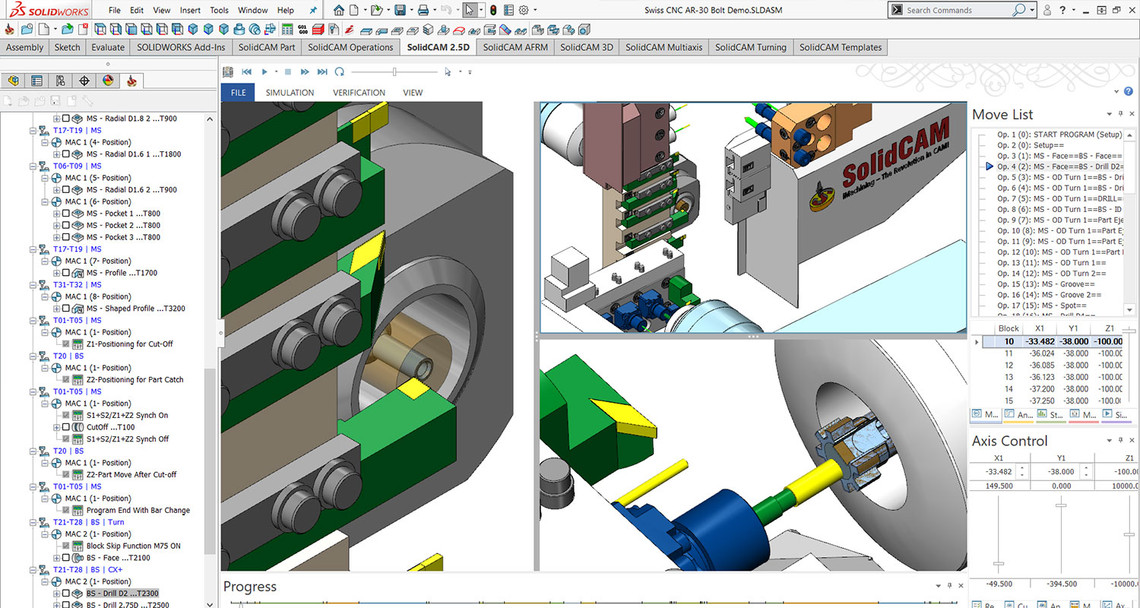Click the simulation speed slider
This screenshot has height=608, width=1140.
click(394, 72)
